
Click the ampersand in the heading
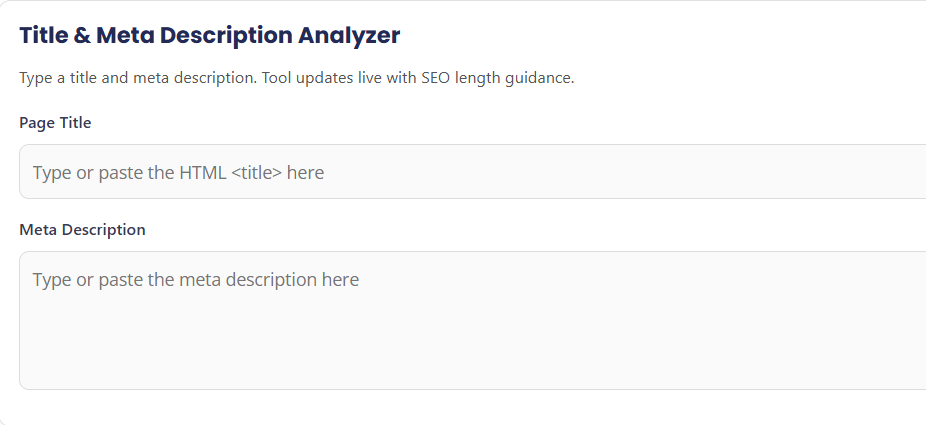pos(82,36)
